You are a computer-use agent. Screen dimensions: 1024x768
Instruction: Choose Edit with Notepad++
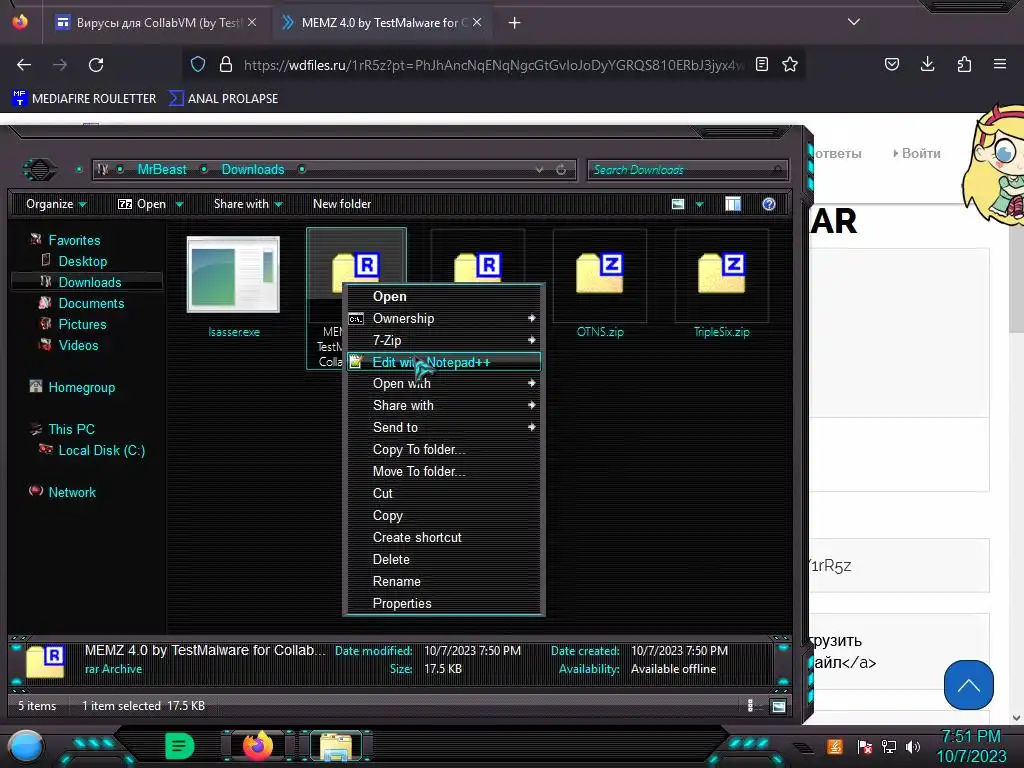click(444, 362)
